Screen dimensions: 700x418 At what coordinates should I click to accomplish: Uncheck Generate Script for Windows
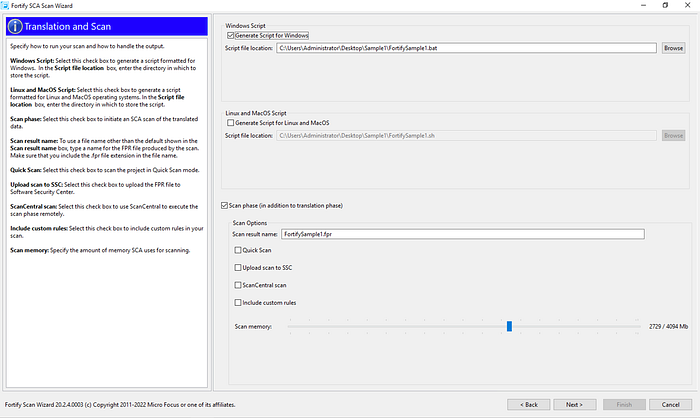click(230, 35)
